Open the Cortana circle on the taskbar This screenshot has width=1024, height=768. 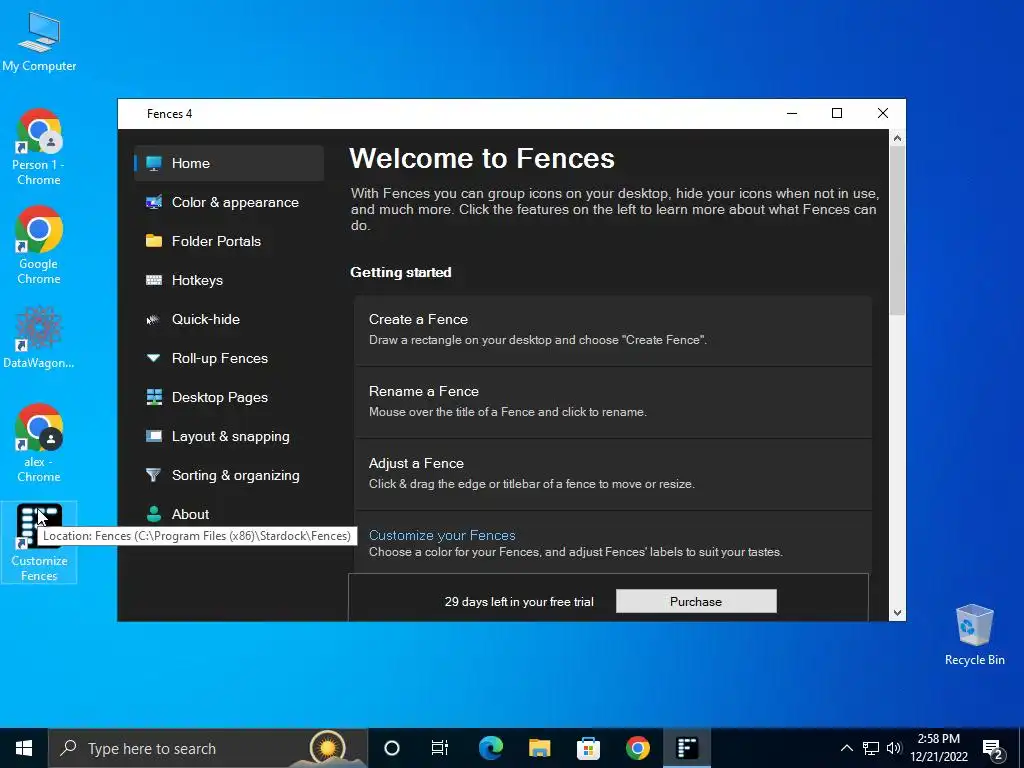pyautogui.click(x=392, y=748)
